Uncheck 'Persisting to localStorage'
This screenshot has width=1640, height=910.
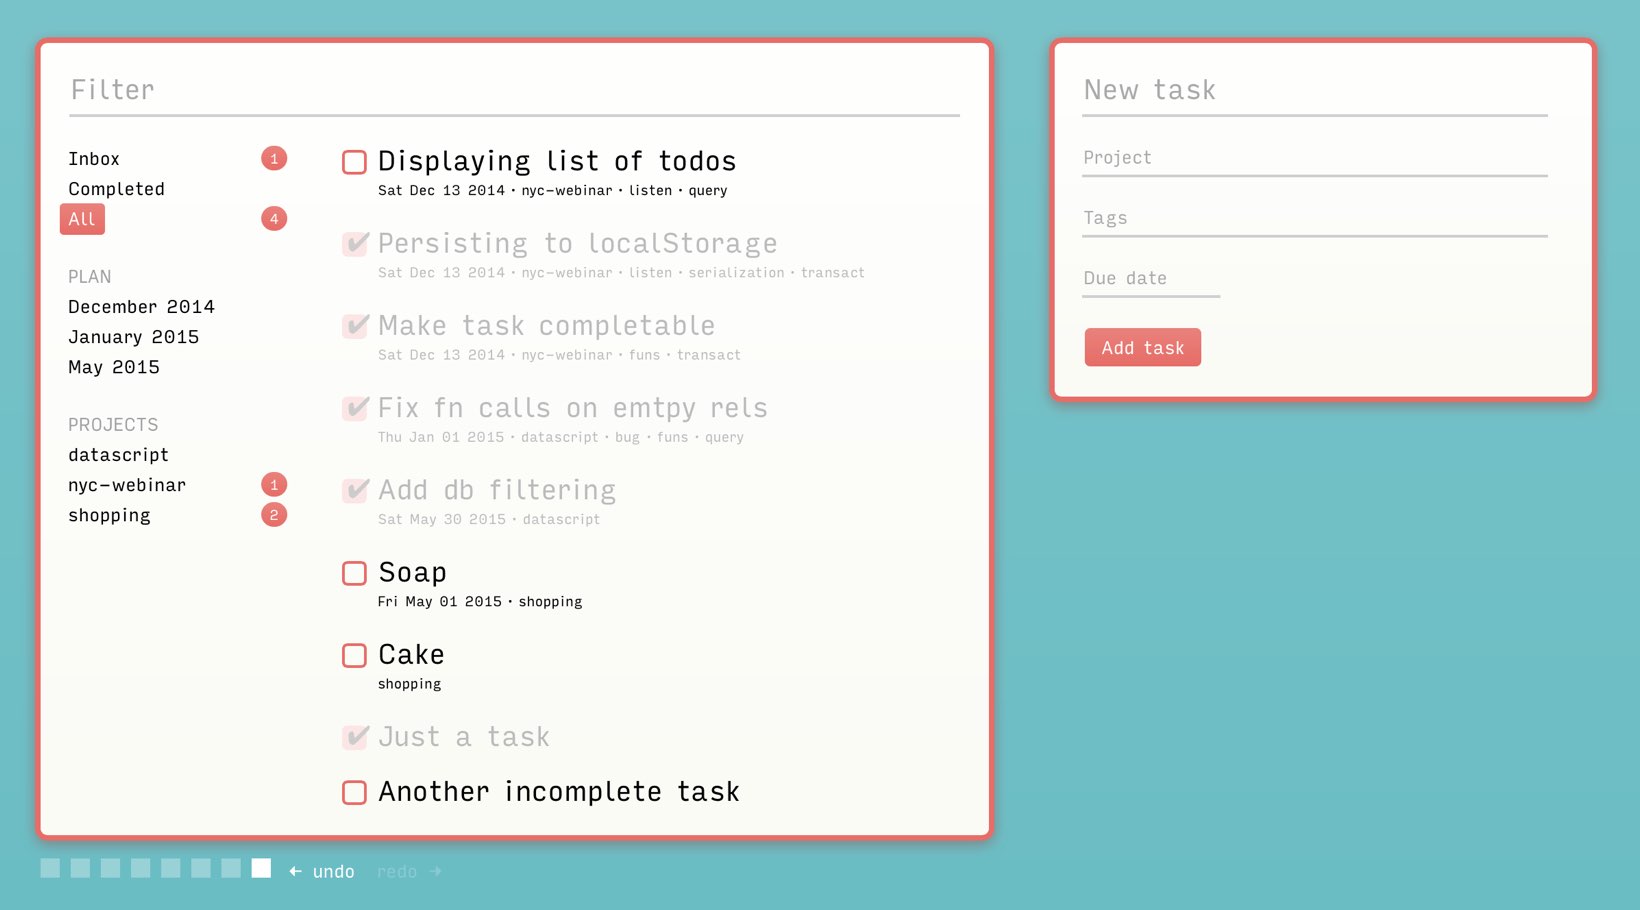coord(355,243)
